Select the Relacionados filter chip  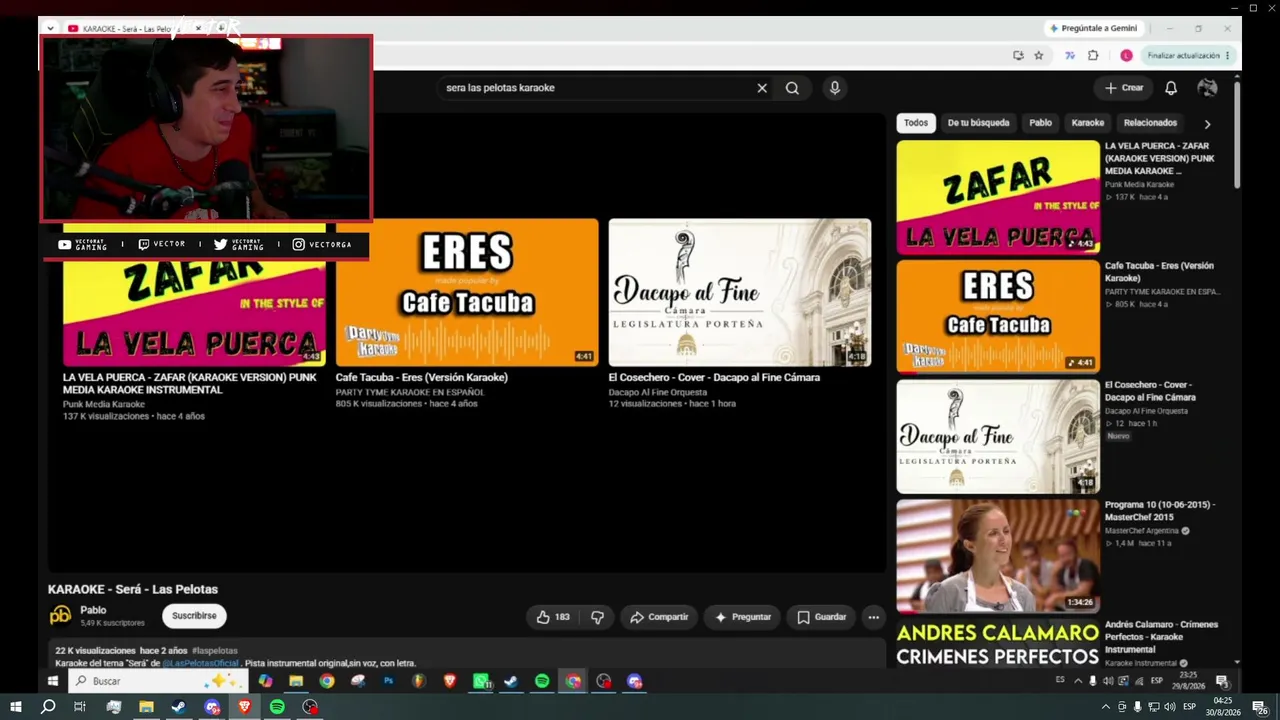point(1150,123)
